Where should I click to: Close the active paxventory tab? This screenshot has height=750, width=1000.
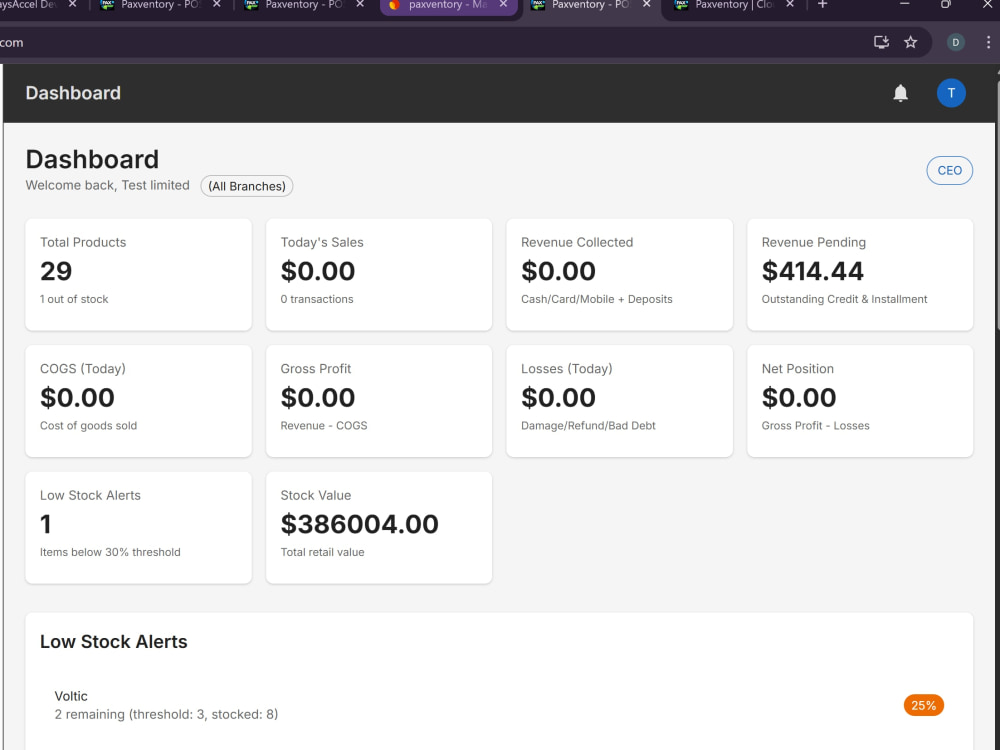503,4
